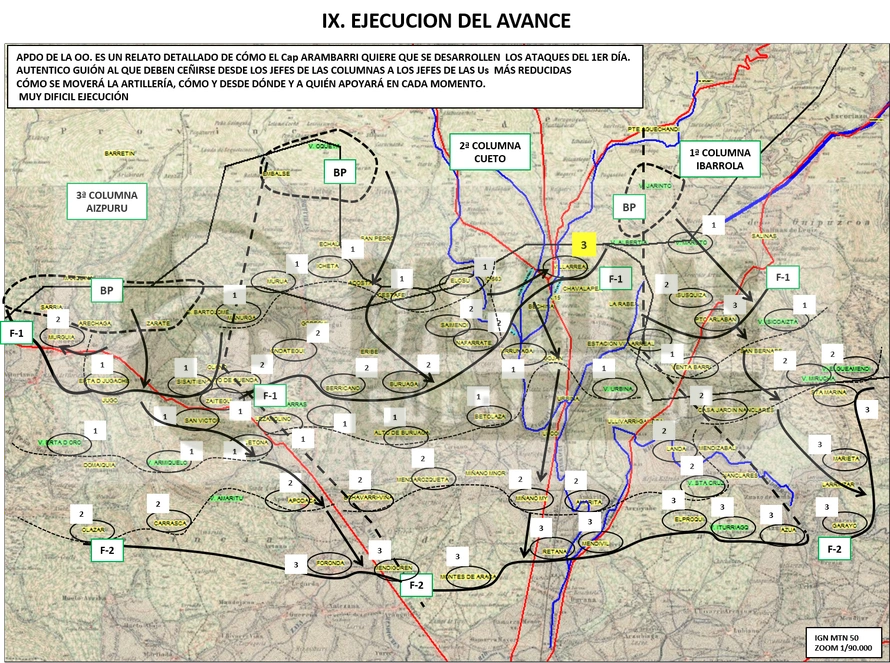The height and width of the screenshot is (663, 890).
Task: Click the 1ª COLUMNA IBARROLA label box
Action: click(720, 159)
